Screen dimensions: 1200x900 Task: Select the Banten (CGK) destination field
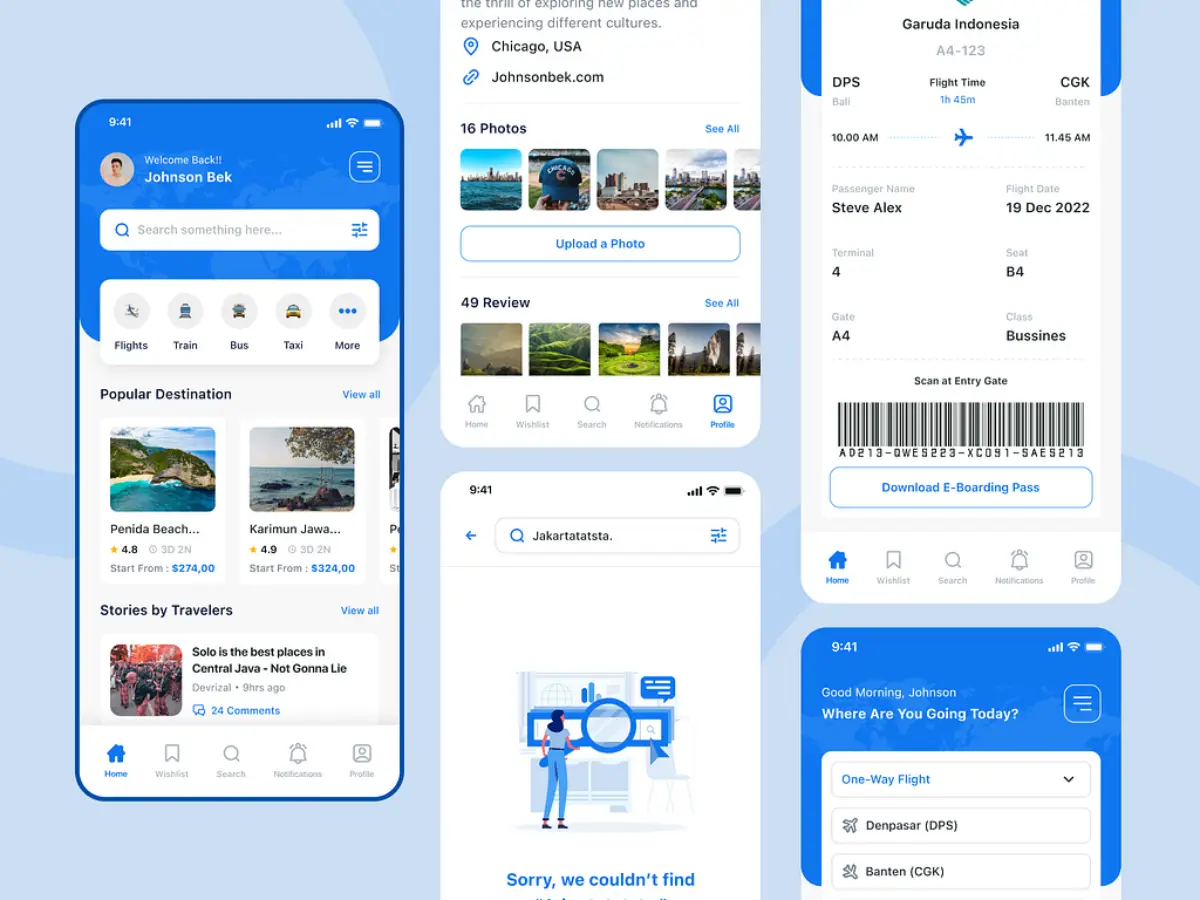pyautogui.click(x=960, y=871)
